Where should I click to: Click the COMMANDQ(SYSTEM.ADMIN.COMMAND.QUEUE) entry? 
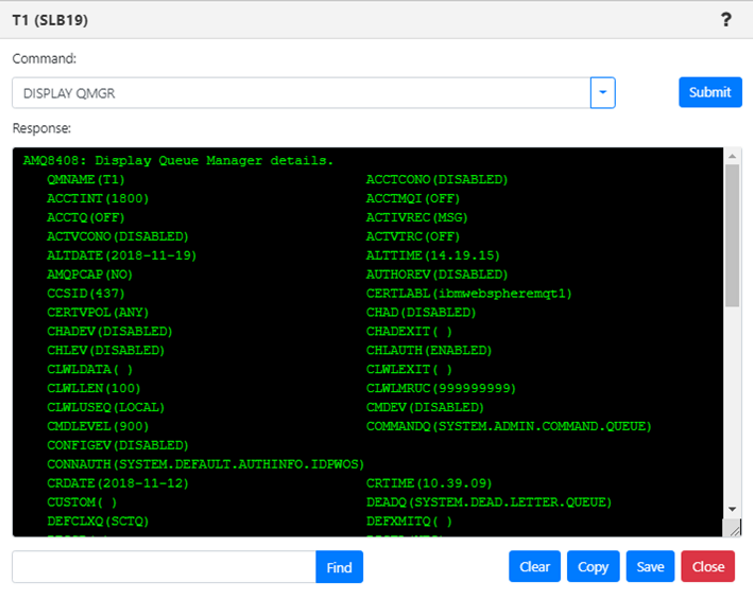(509, 426)
